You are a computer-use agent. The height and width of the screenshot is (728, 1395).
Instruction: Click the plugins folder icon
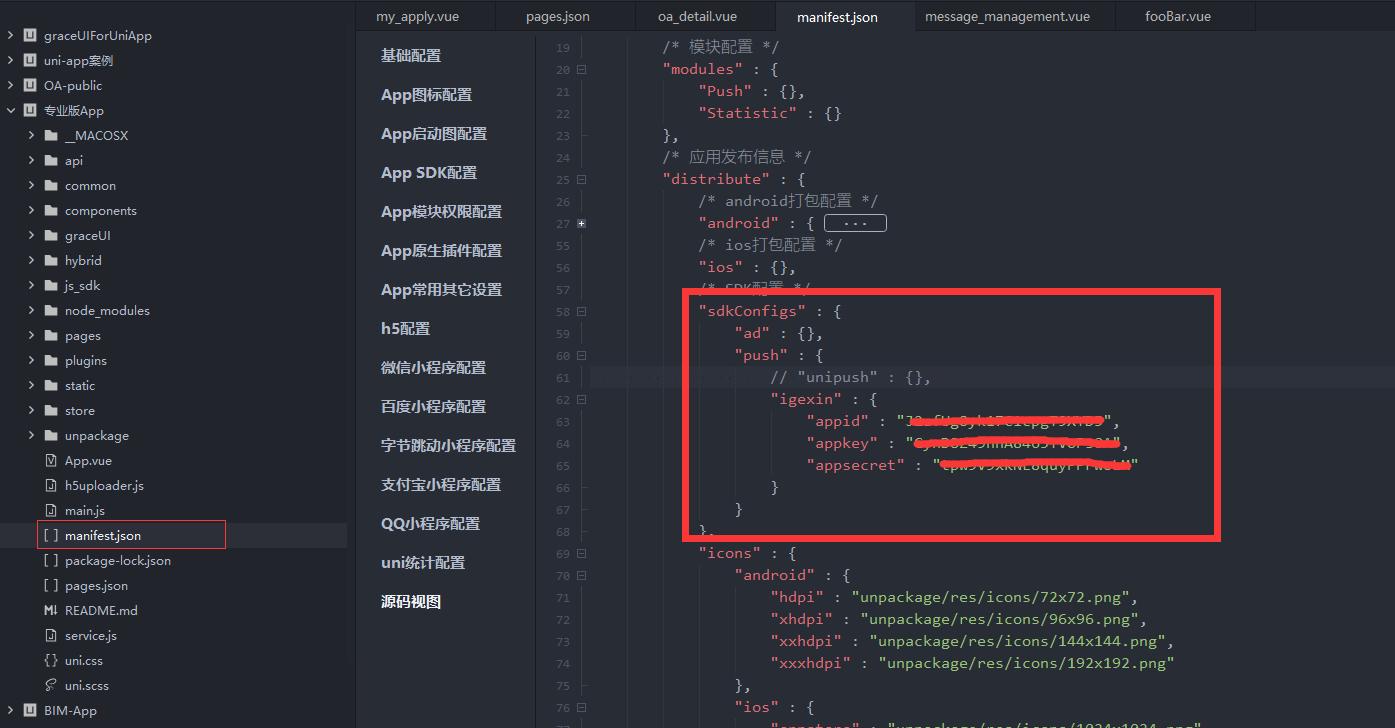click(51, 360)
